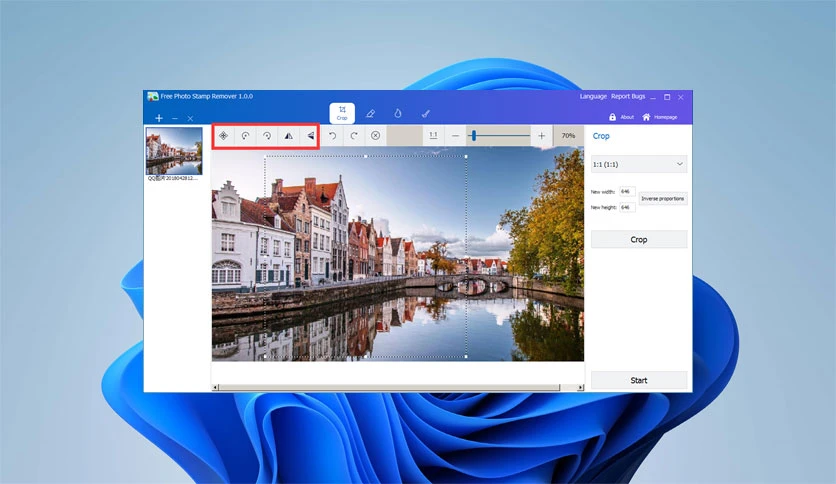Click the redo arrow icon
This screenshot has height=484, width=836.
tap(354, 136)
